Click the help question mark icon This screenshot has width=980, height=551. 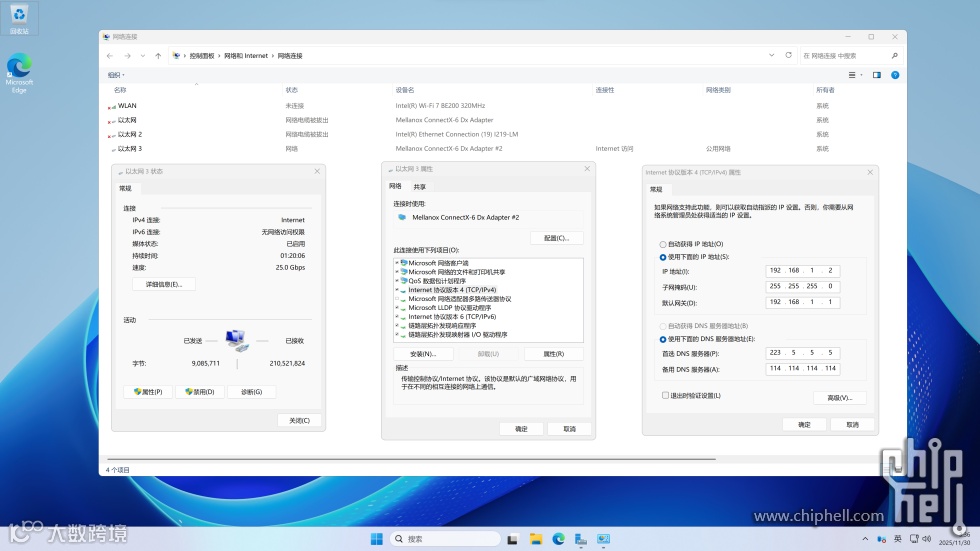click(895, 75)
